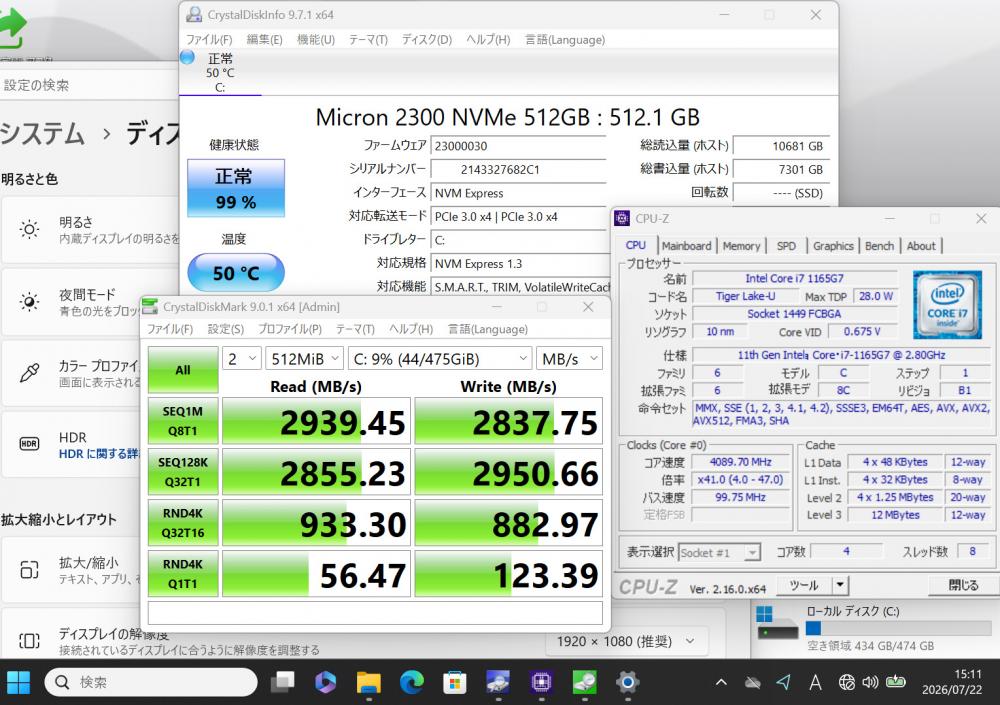Launch Copilot from the taskbar
This screenshot has width=1000, height=705.
pyautogui.click(x=325, y=682)
